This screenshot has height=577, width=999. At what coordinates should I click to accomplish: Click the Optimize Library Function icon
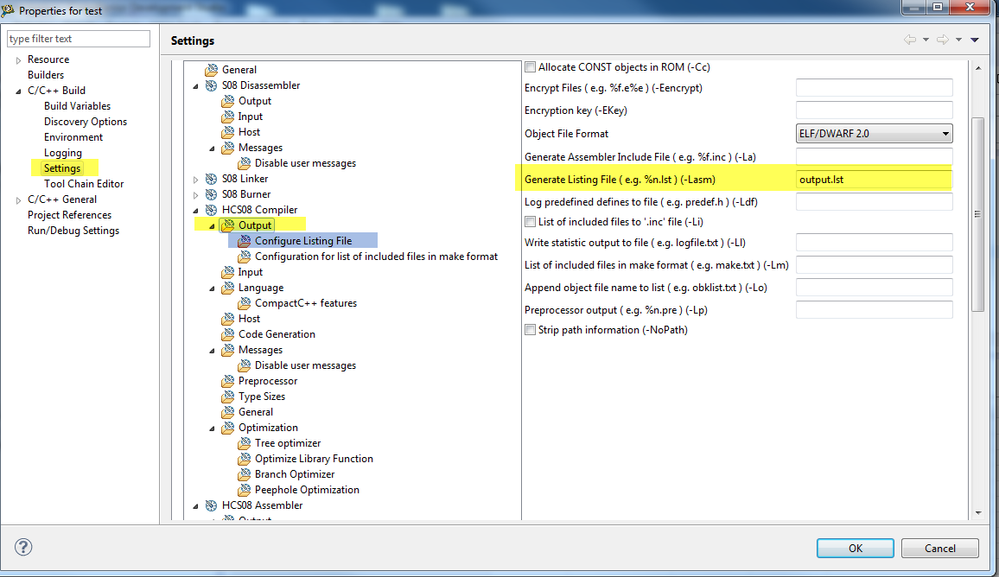pos(244,459)
